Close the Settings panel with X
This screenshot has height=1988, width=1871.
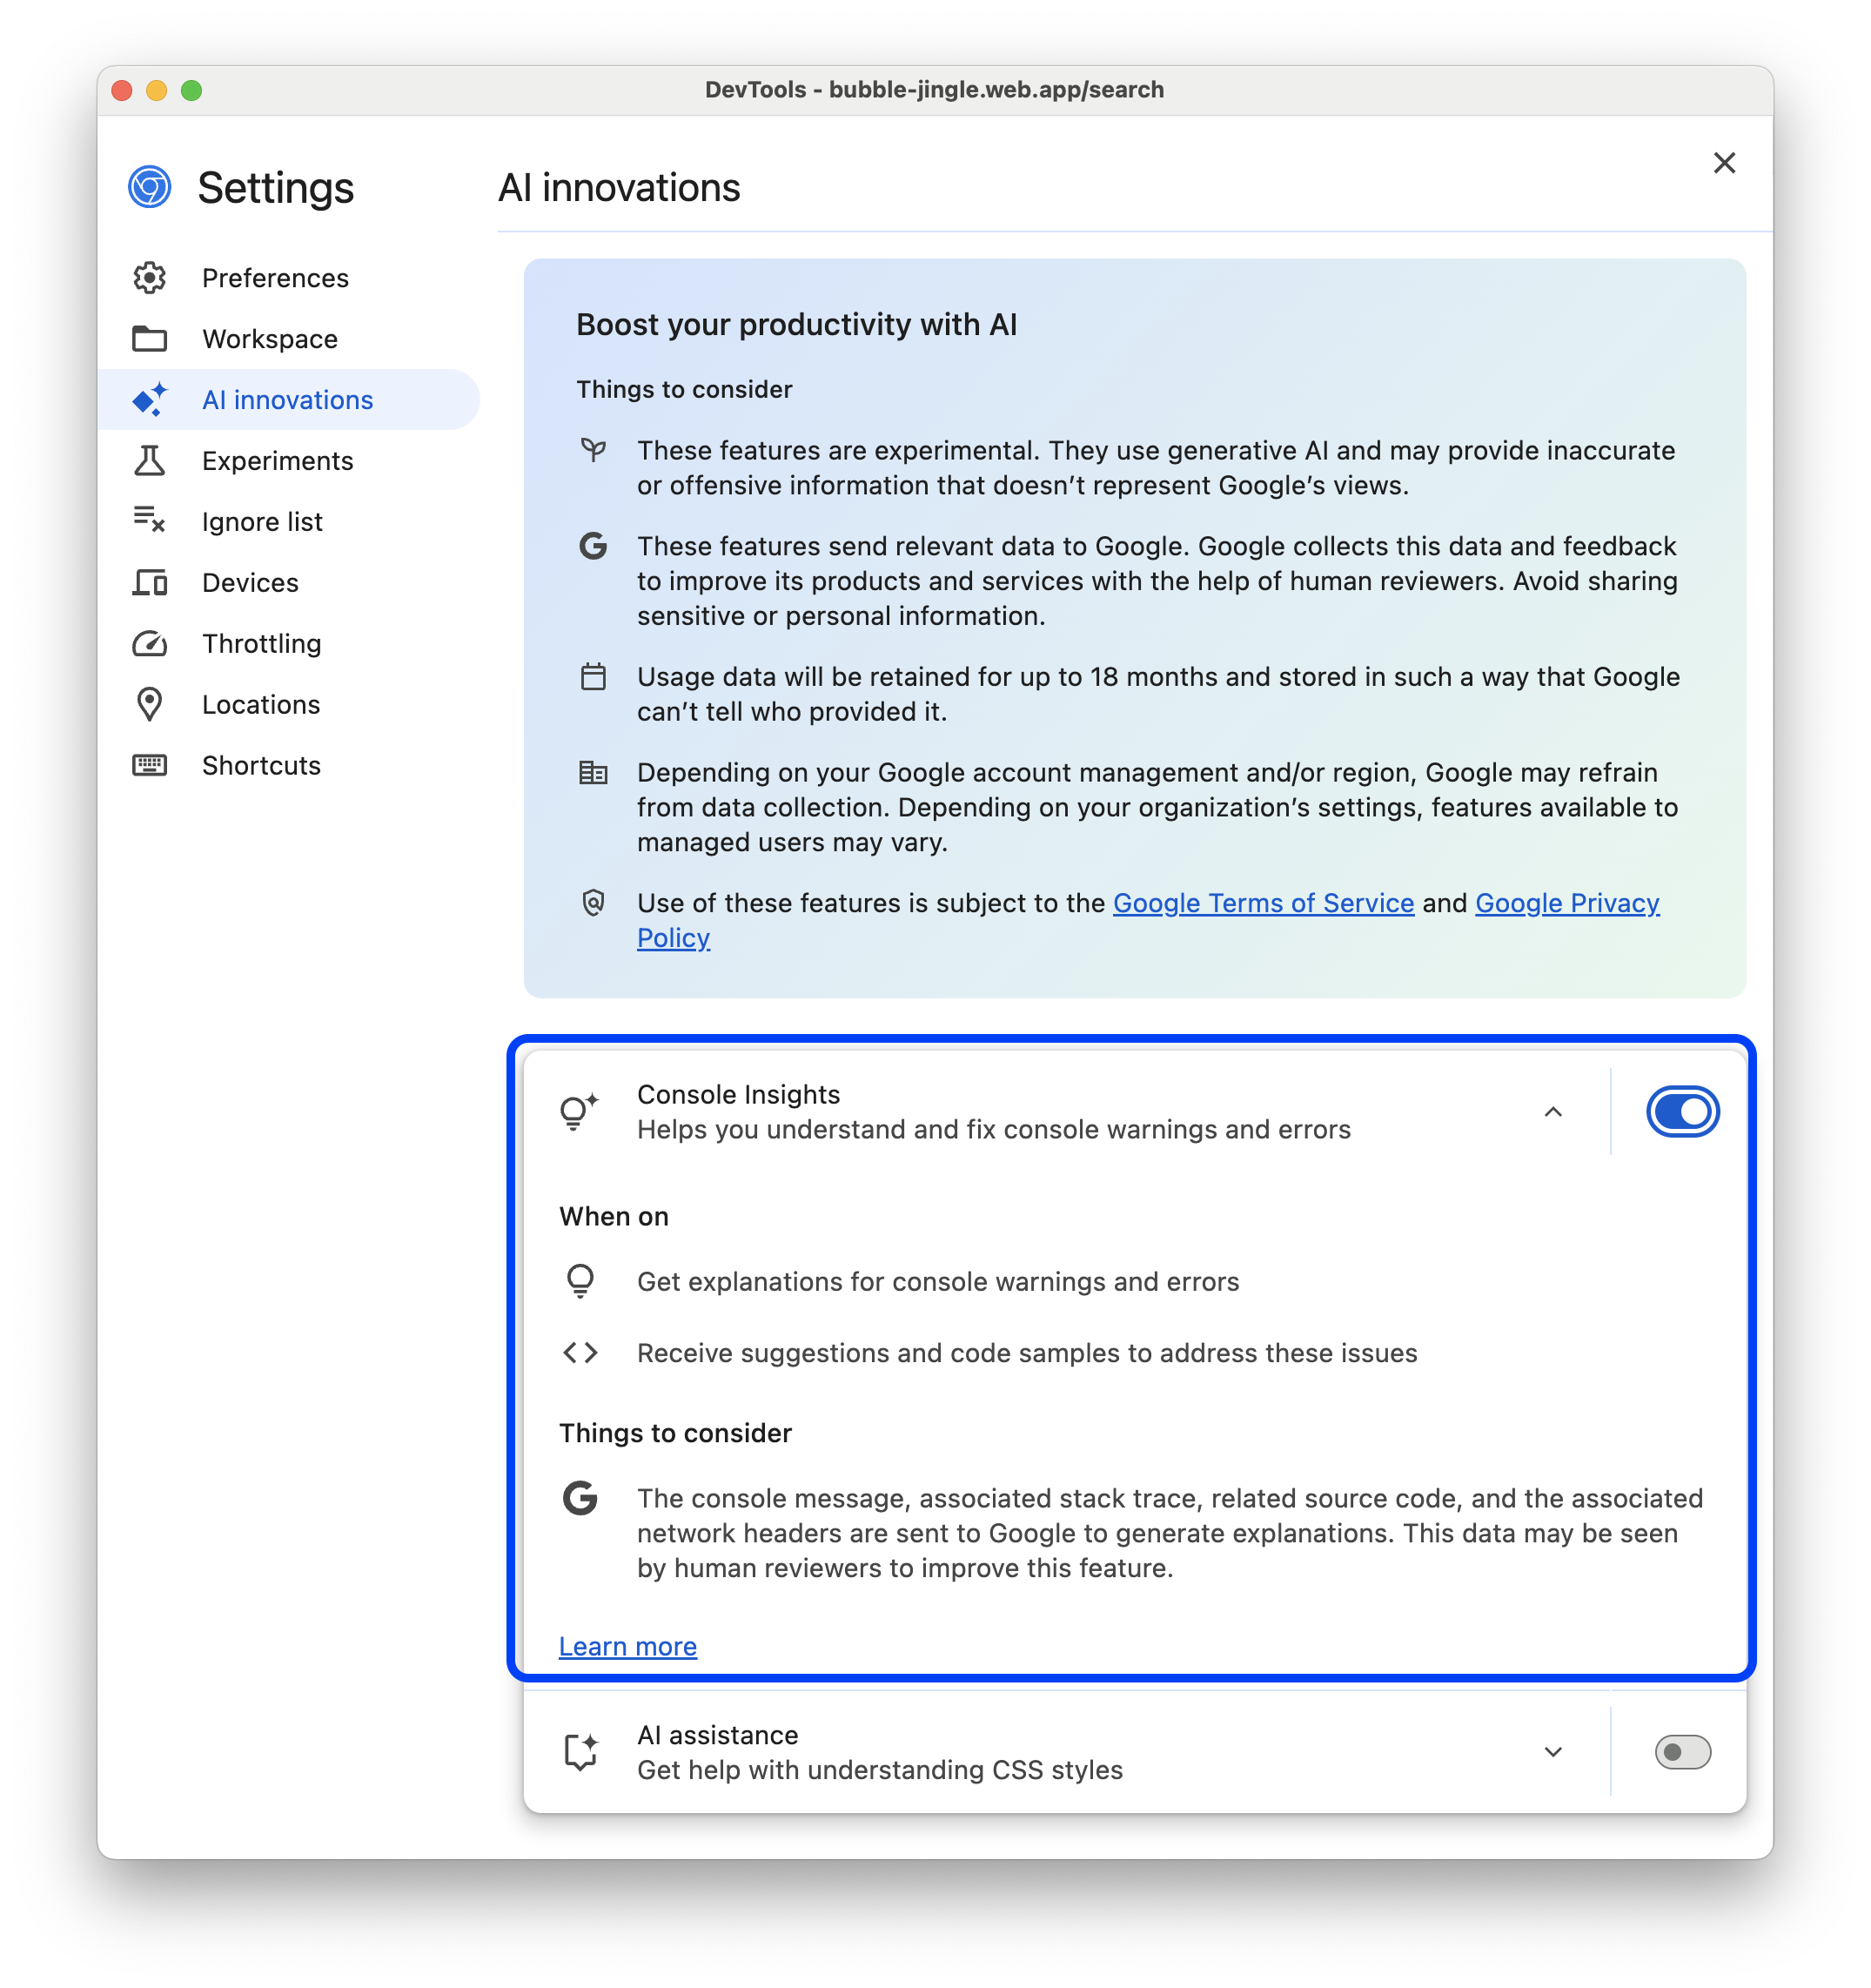[1725, 162]
